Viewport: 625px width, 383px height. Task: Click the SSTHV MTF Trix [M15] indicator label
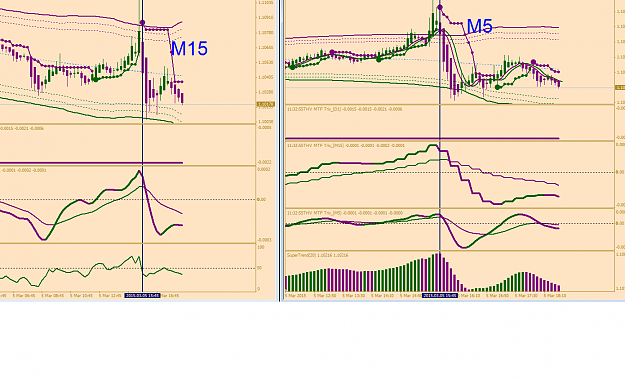pyautogui.click(x=346, y=145)
